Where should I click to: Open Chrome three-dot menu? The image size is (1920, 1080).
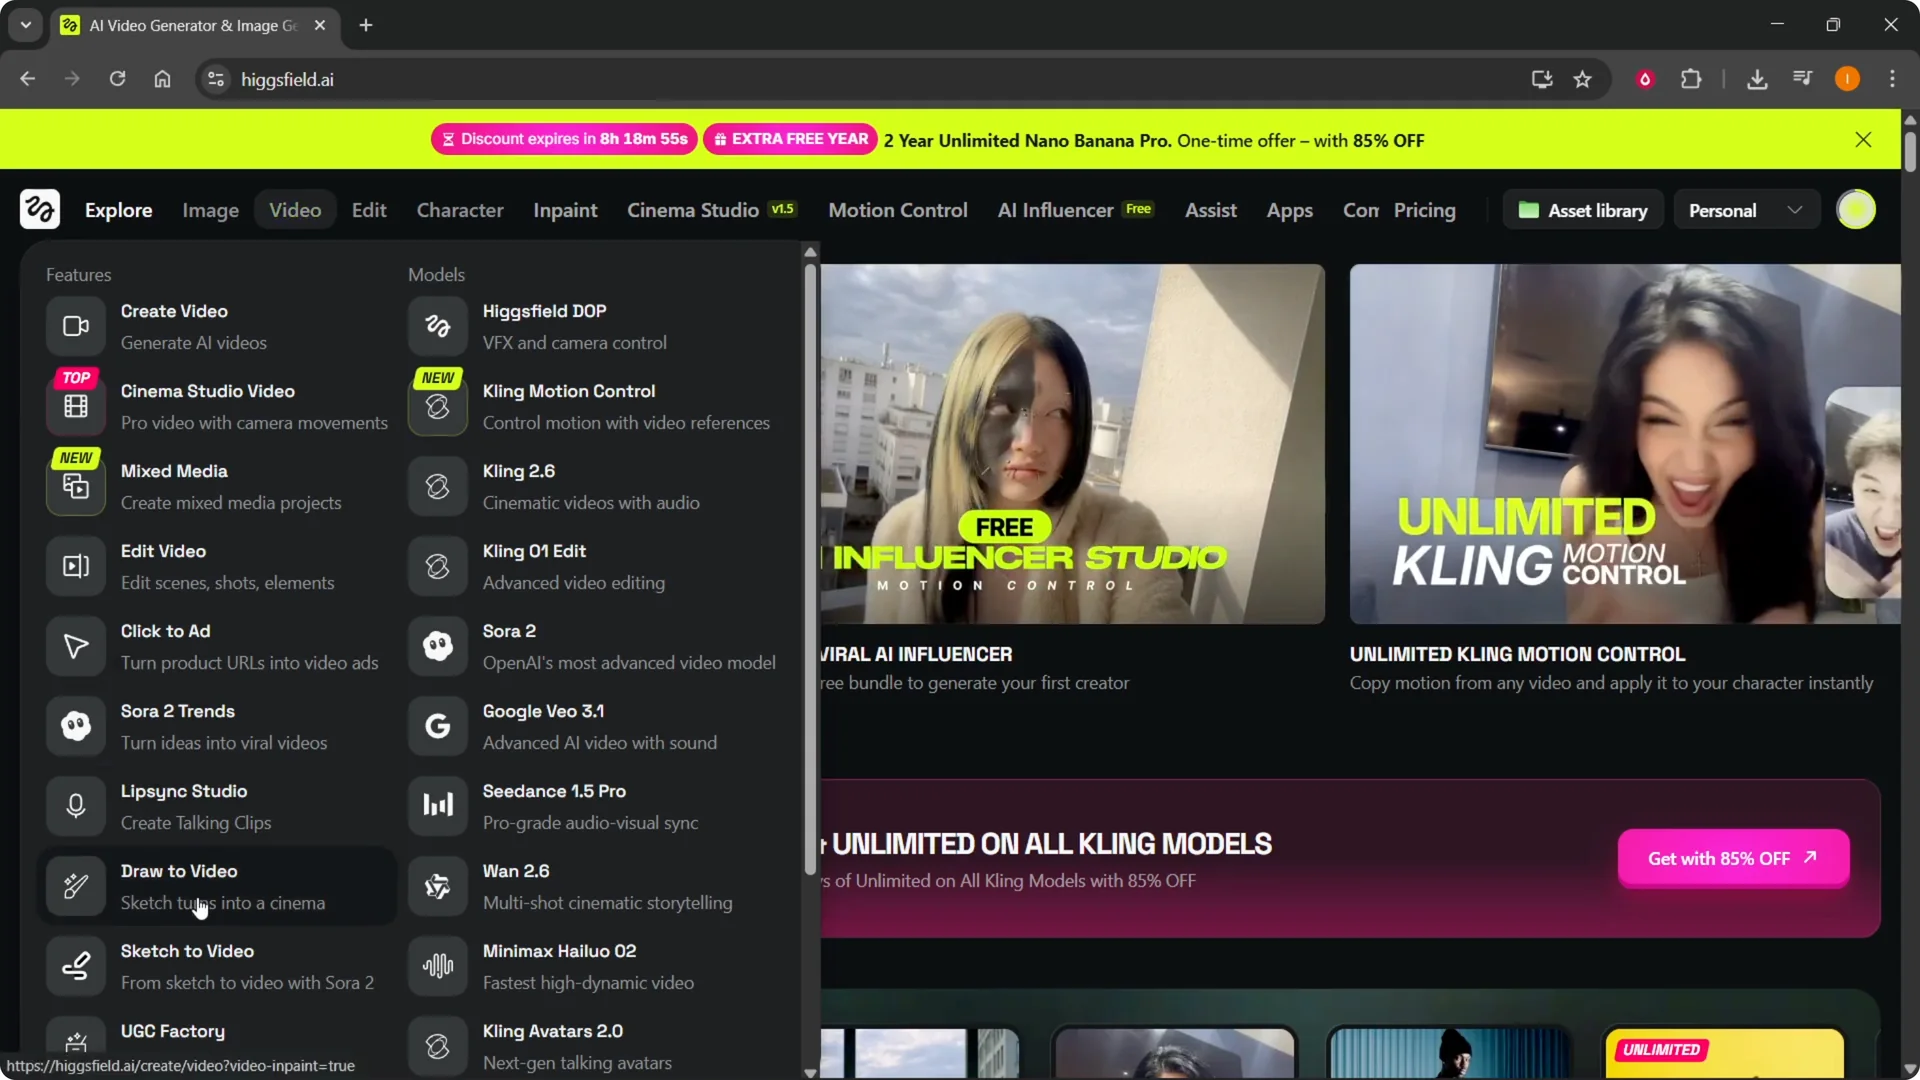[x=1892, y=79]
